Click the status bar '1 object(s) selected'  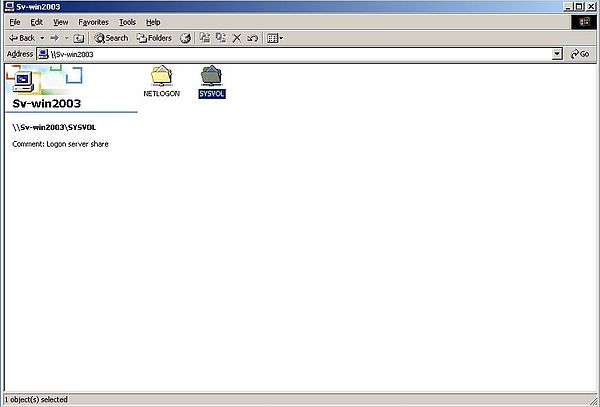click(36, 399)
